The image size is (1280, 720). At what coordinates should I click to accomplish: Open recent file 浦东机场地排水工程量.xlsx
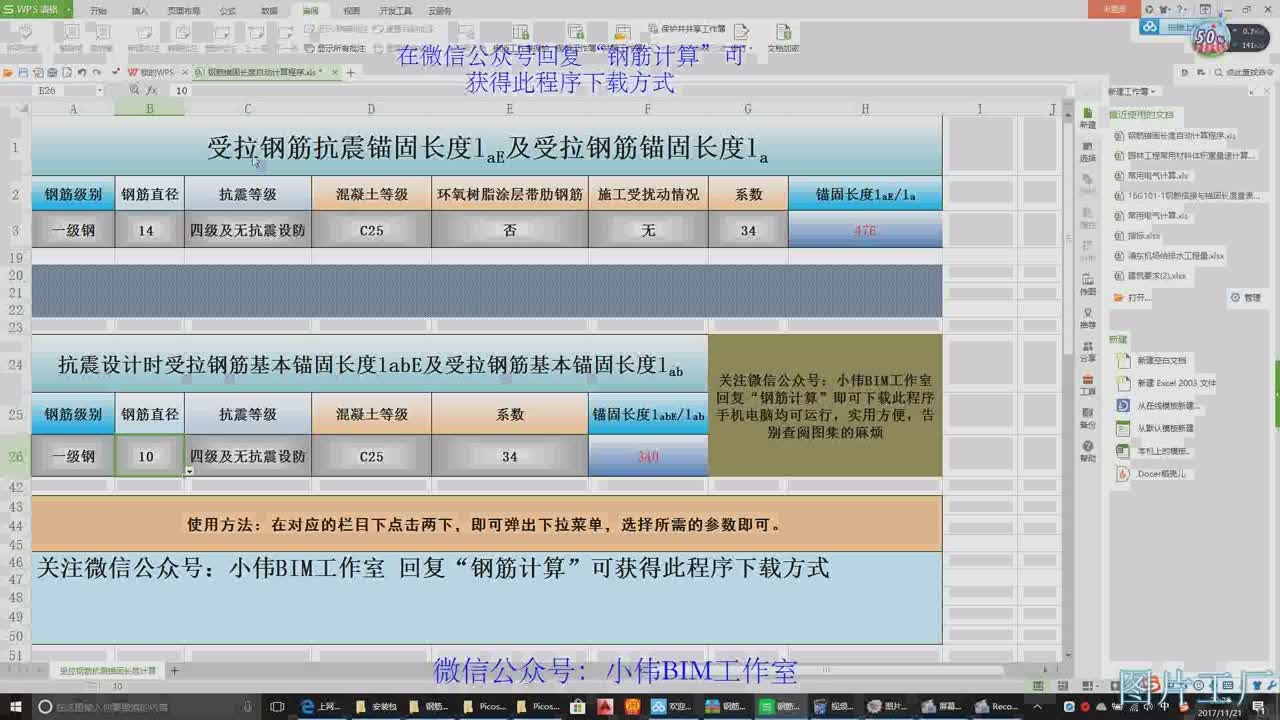click(x=1169, y=255)
